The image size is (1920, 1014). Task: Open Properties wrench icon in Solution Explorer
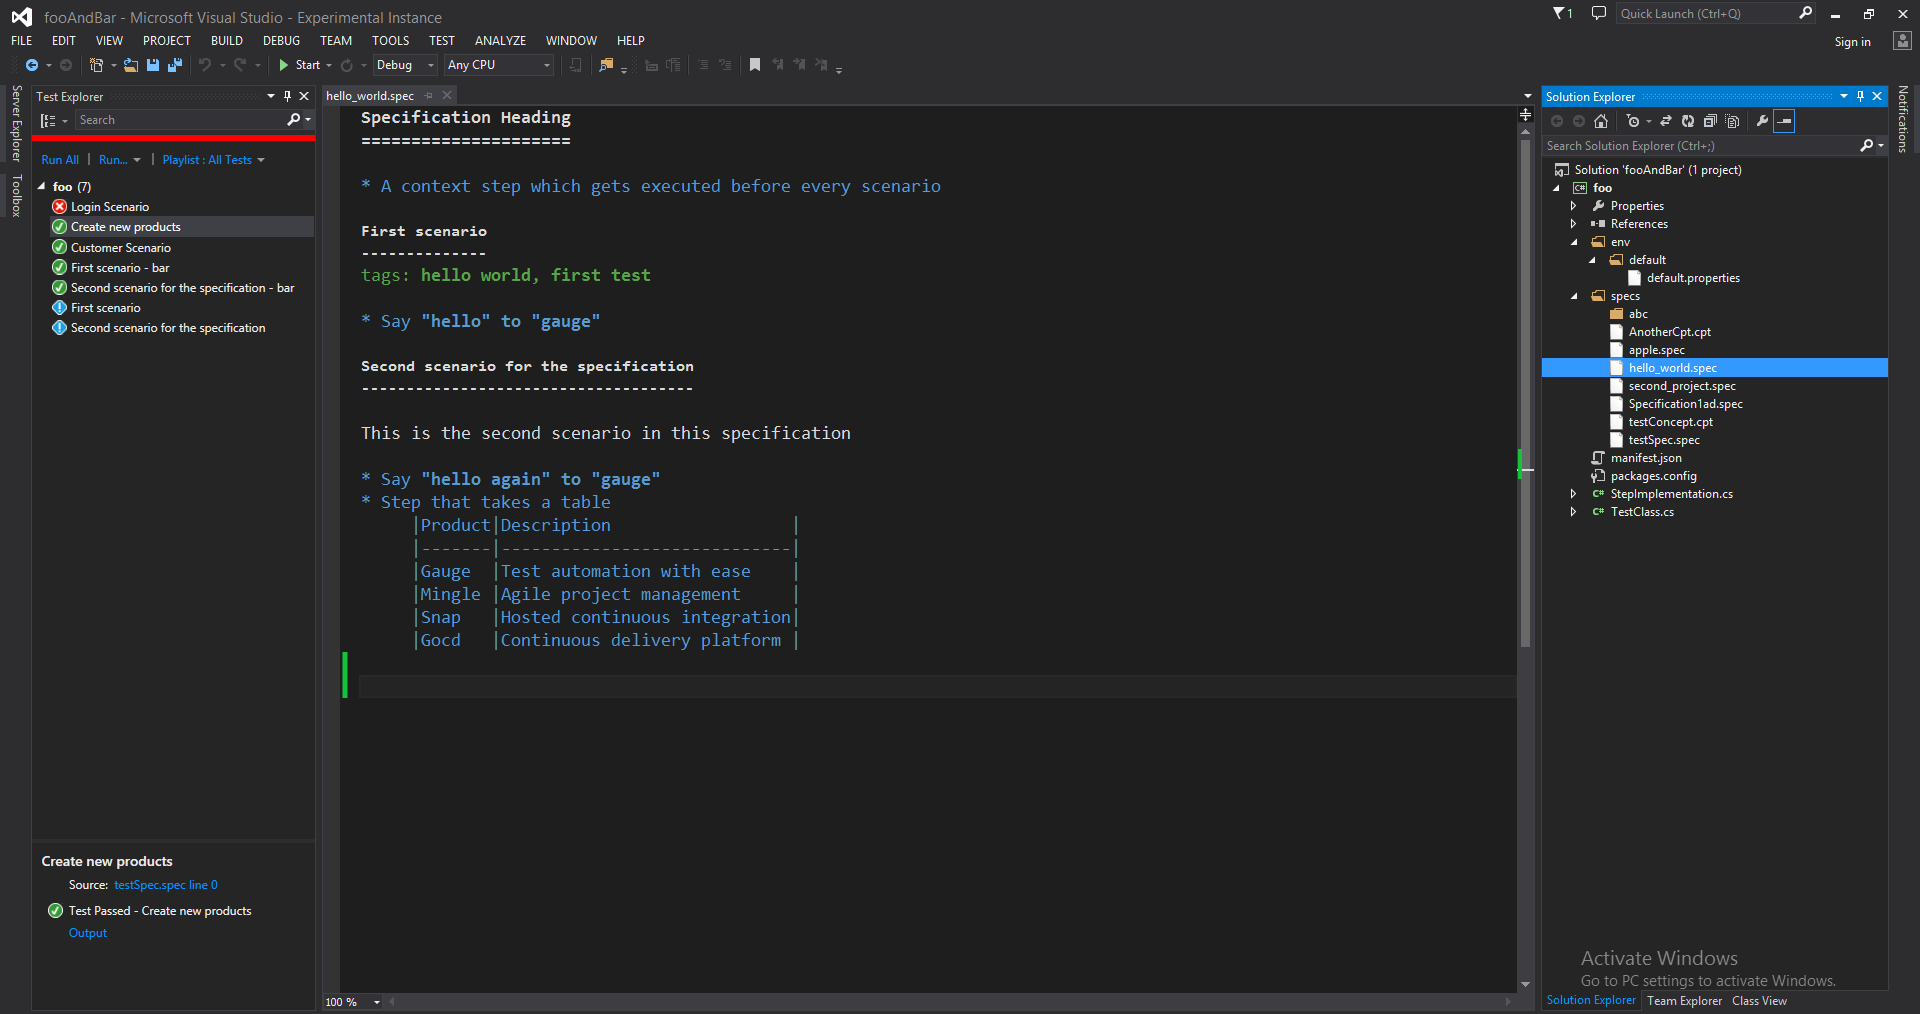coord(1762,121)
